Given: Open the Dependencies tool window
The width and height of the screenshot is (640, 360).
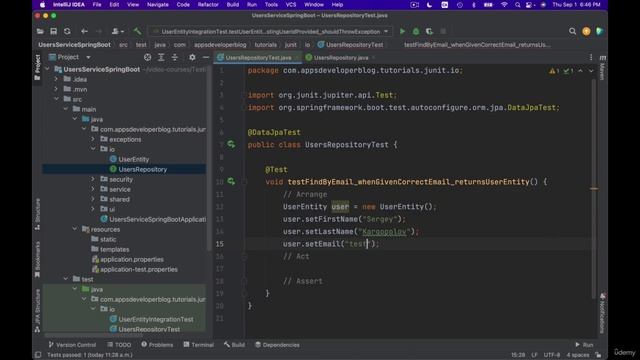Looking at the screenshot, I should pos(277,345).
